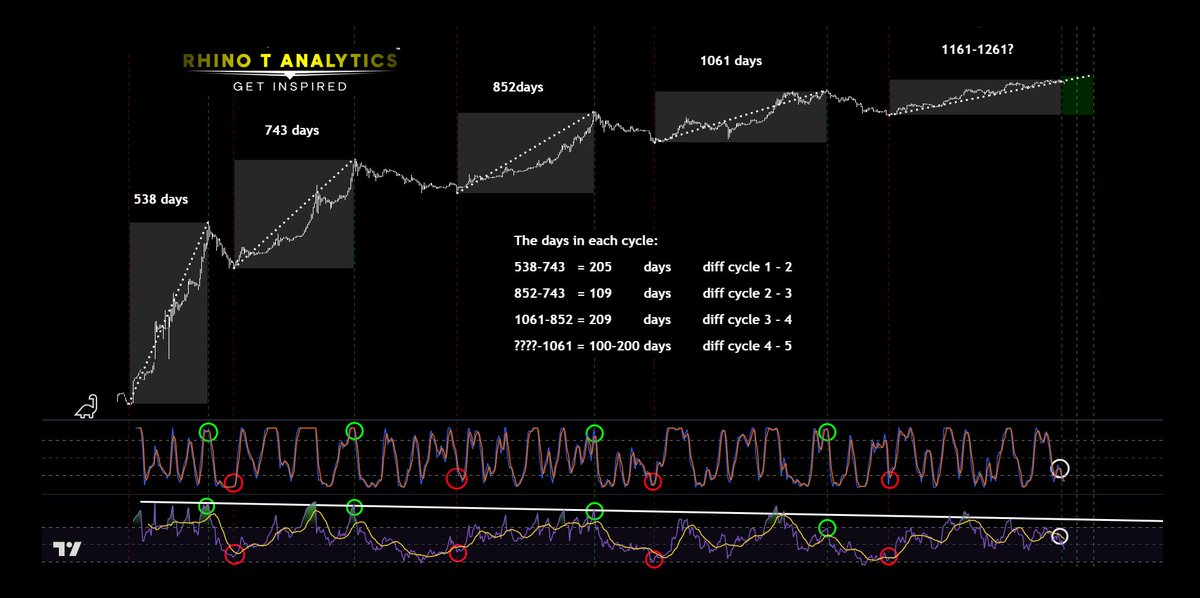This screenshot has width=1200, height=598.
Task: Click the red circle marker in the MACD panel
Action: coord(235,555)
